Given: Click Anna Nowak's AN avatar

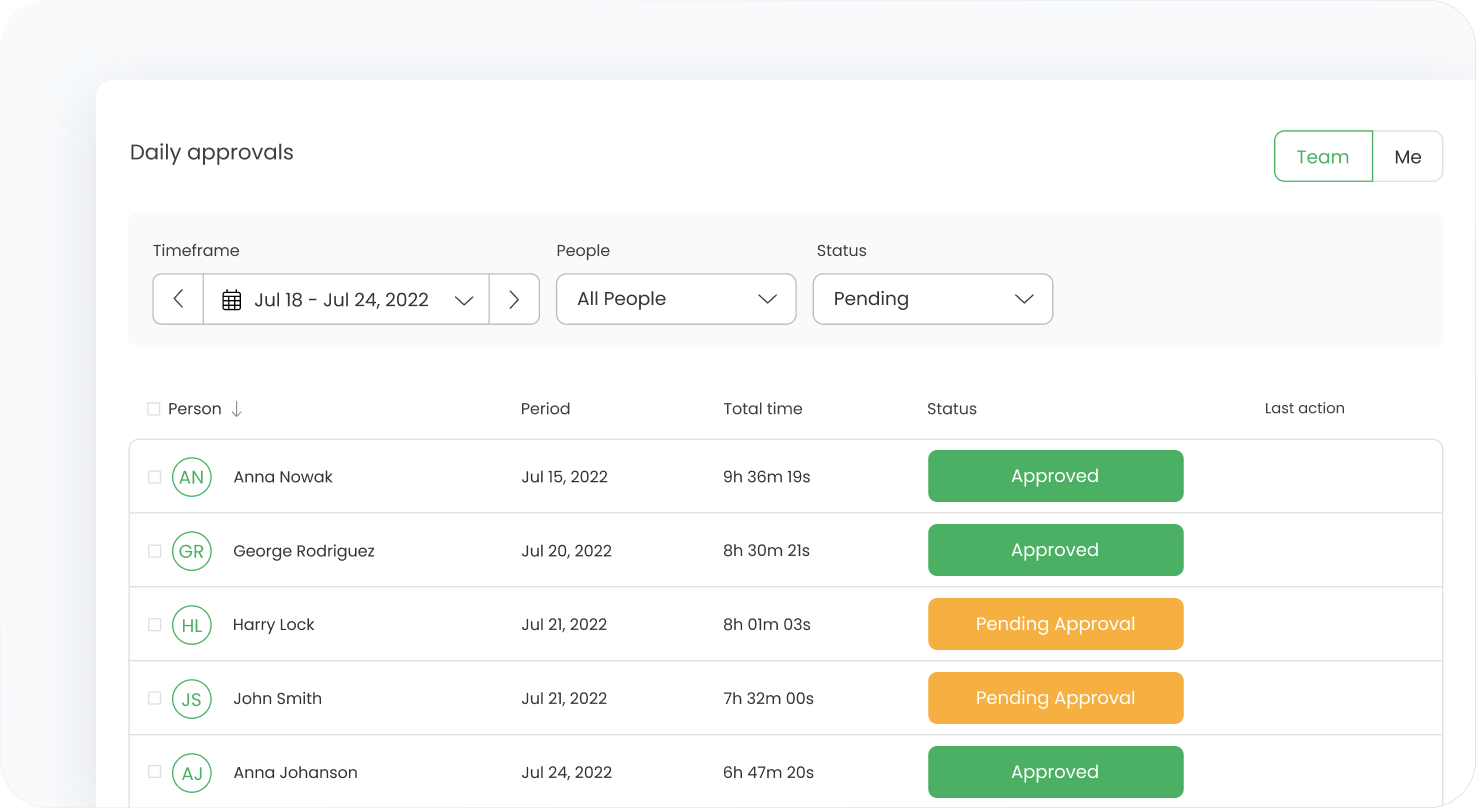Looking at the screenshot, I should pyautogui.click(x=192, y=477).
